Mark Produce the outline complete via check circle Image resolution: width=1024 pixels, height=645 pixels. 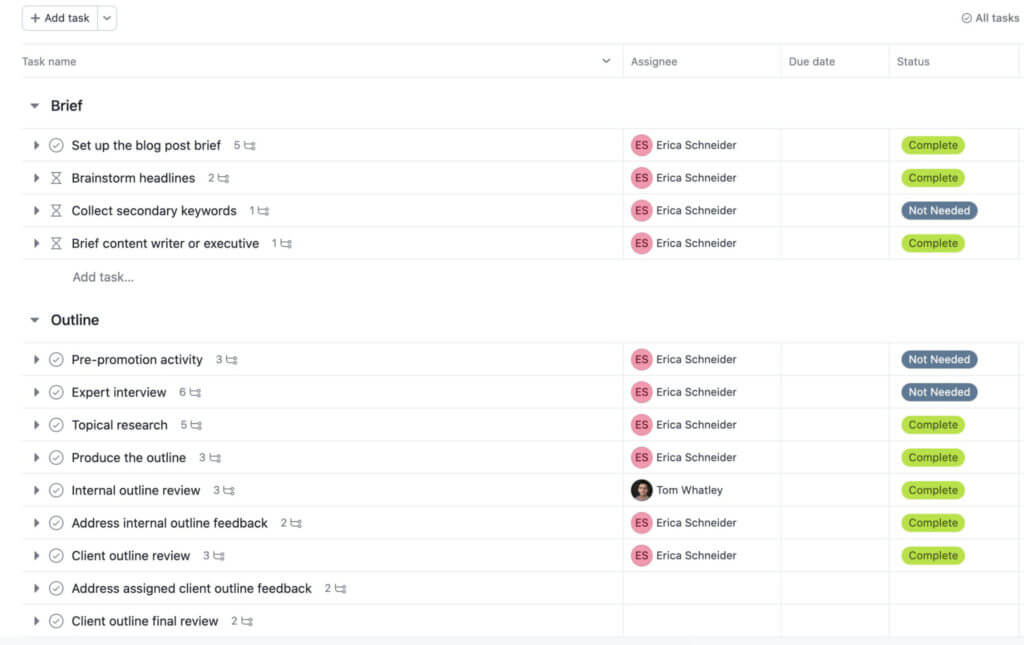[x=56, y=457]
